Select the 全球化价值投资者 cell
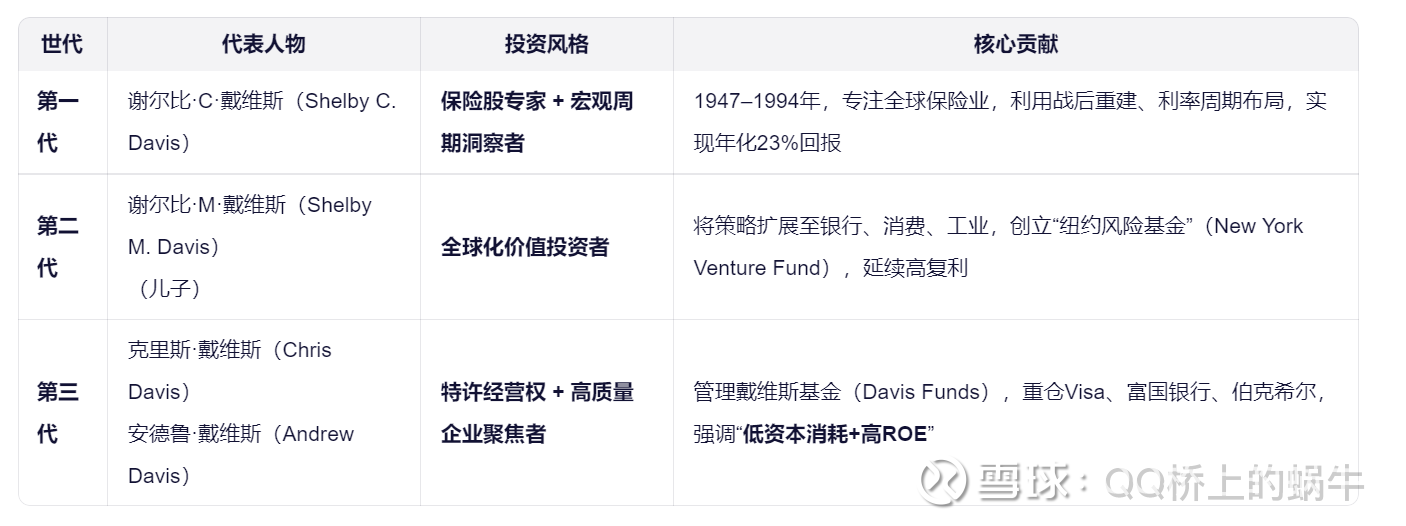This screenshot has width=1406, height=526. [x=525, y=247]
